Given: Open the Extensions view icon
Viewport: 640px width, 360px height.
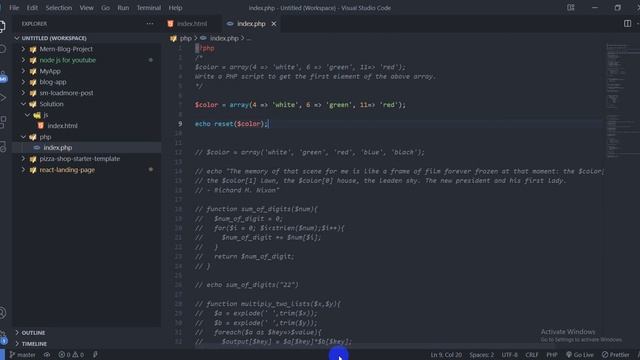Looking at the screenshot, I should click(3, 122).
